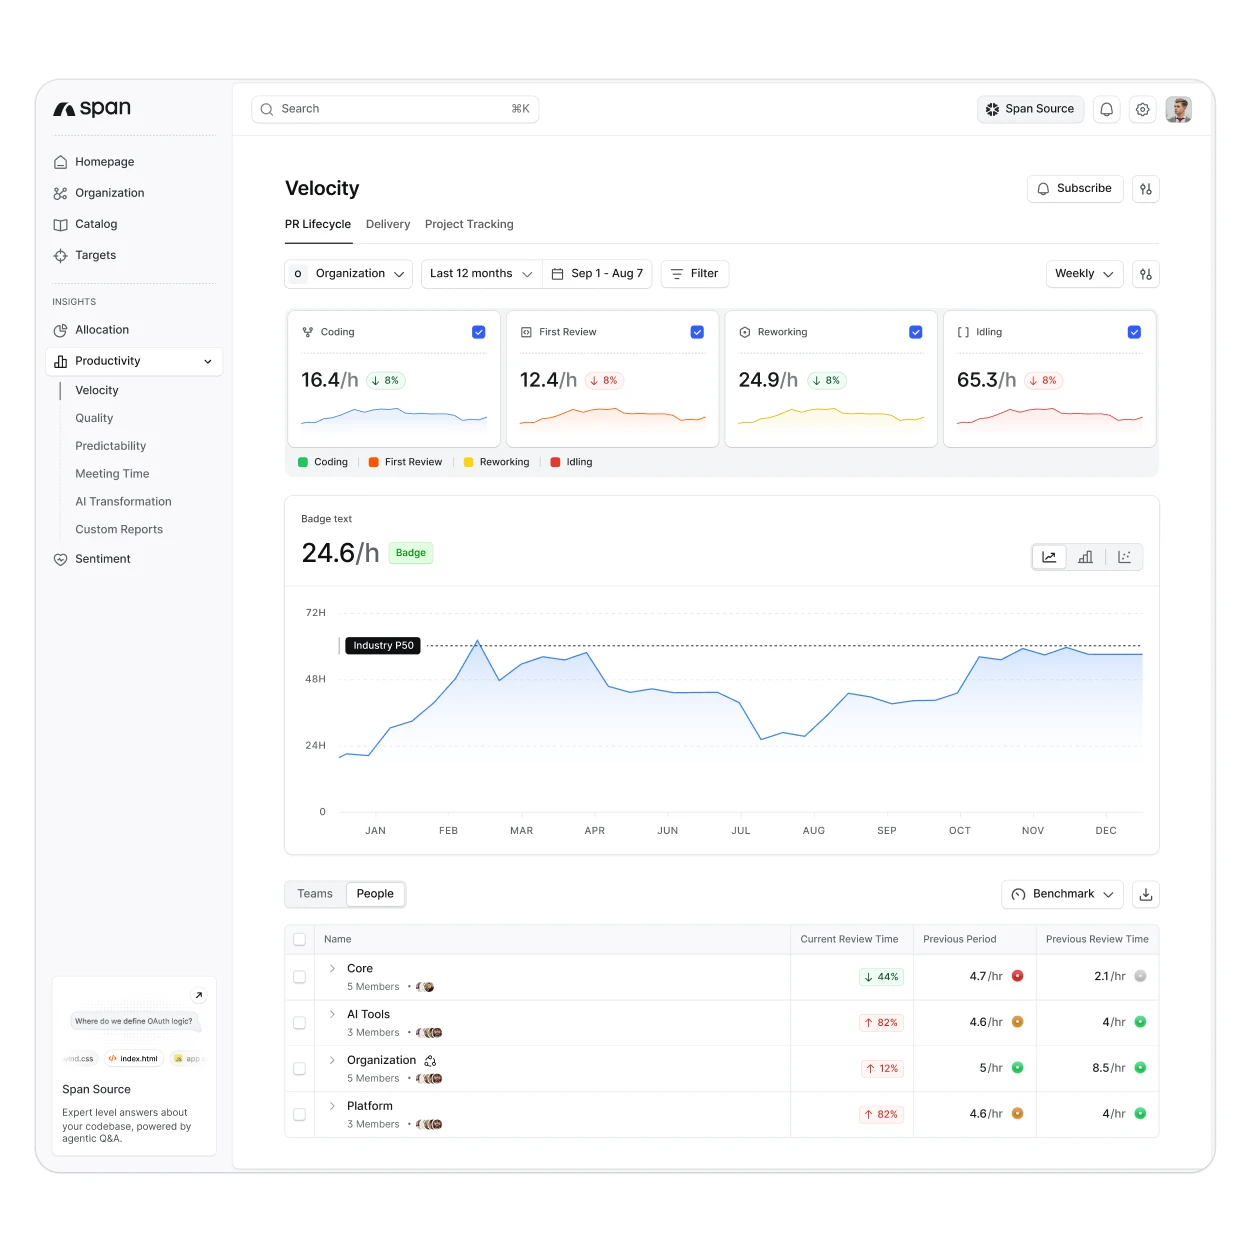Open the Weekly interval dropdown

pos(1084,274)
